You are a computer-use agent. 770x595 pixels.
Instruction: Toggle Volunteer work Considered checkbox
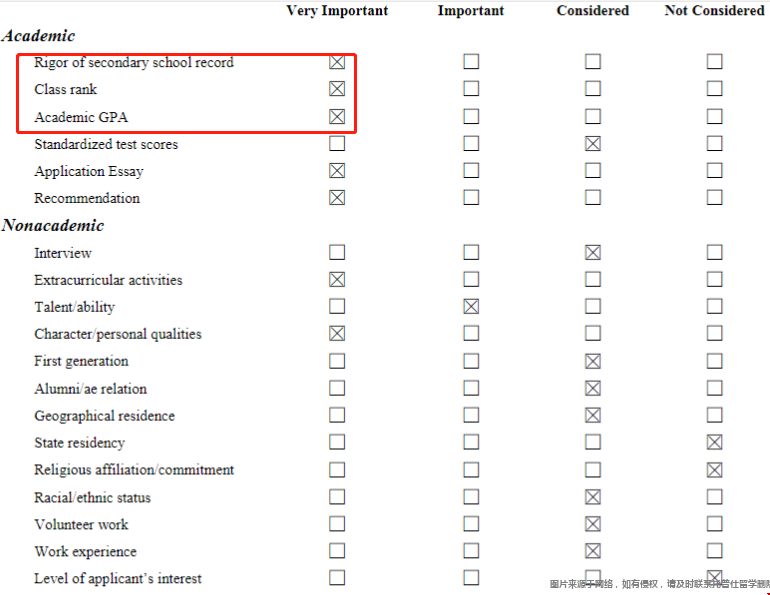(593, 524)
